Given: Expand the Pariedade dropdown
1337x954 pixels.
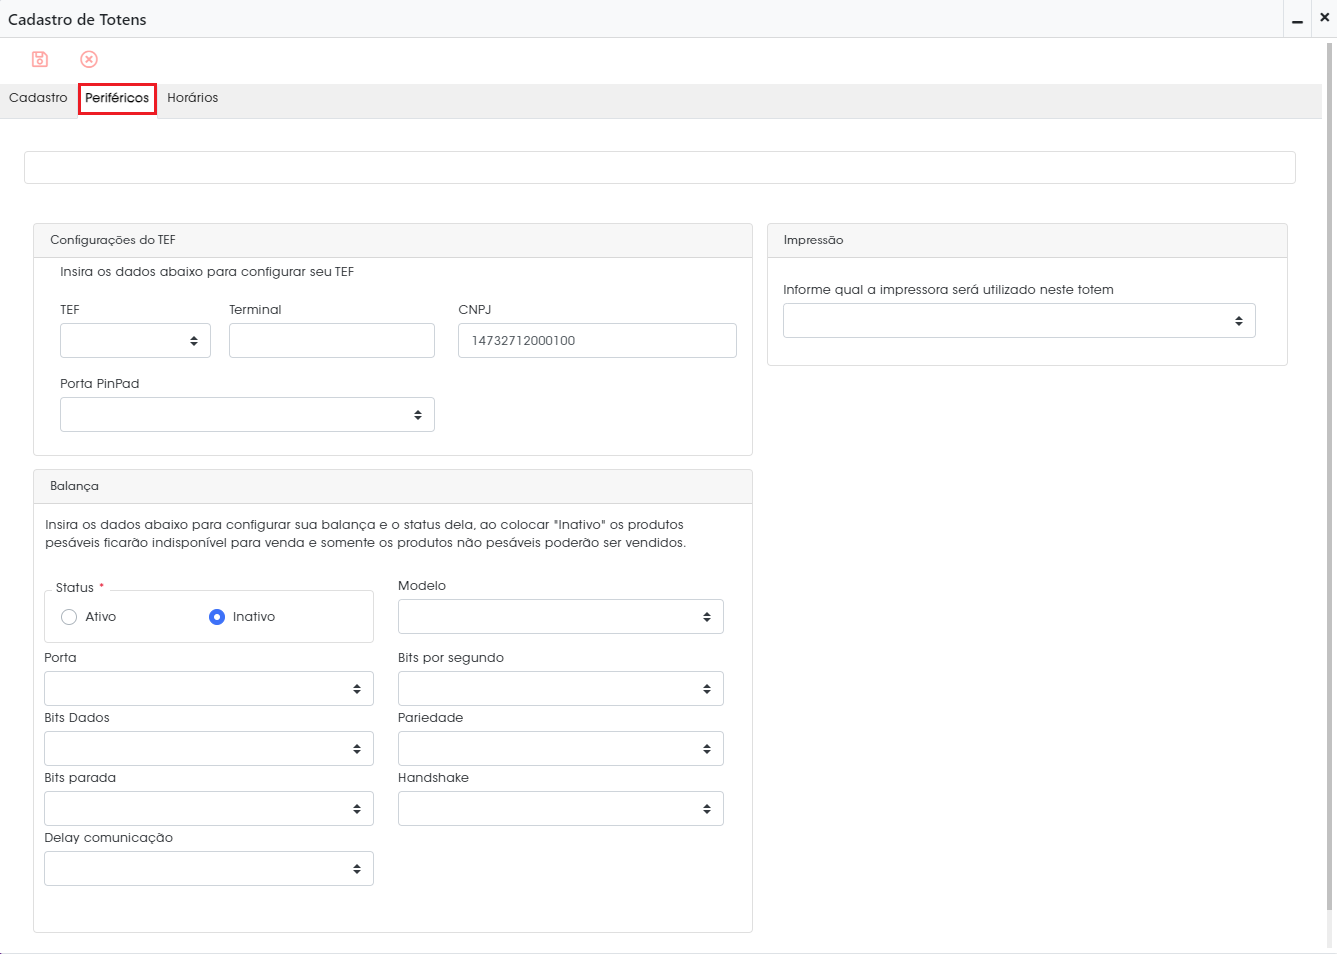Looking at the screenshot, I should pyautogui.click(x=560, y=749).
